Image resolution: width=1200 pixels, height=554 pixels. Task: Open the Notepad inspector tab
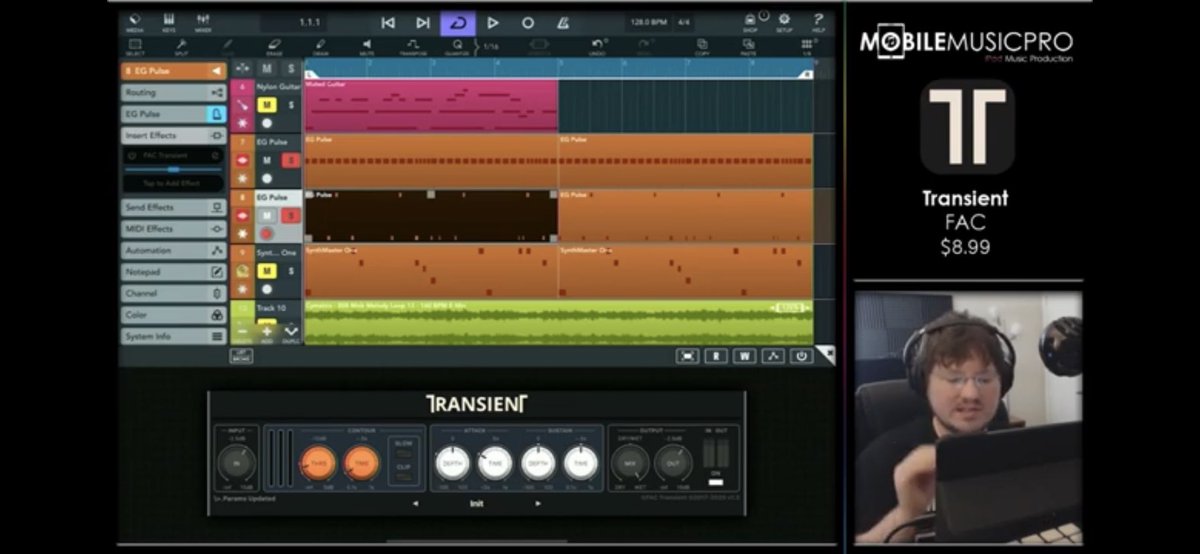(x=174, y=272)
